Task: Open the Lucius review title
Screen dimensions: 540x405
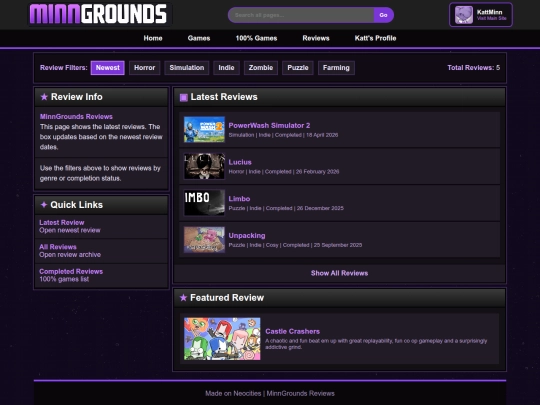Action: point(240,162)
